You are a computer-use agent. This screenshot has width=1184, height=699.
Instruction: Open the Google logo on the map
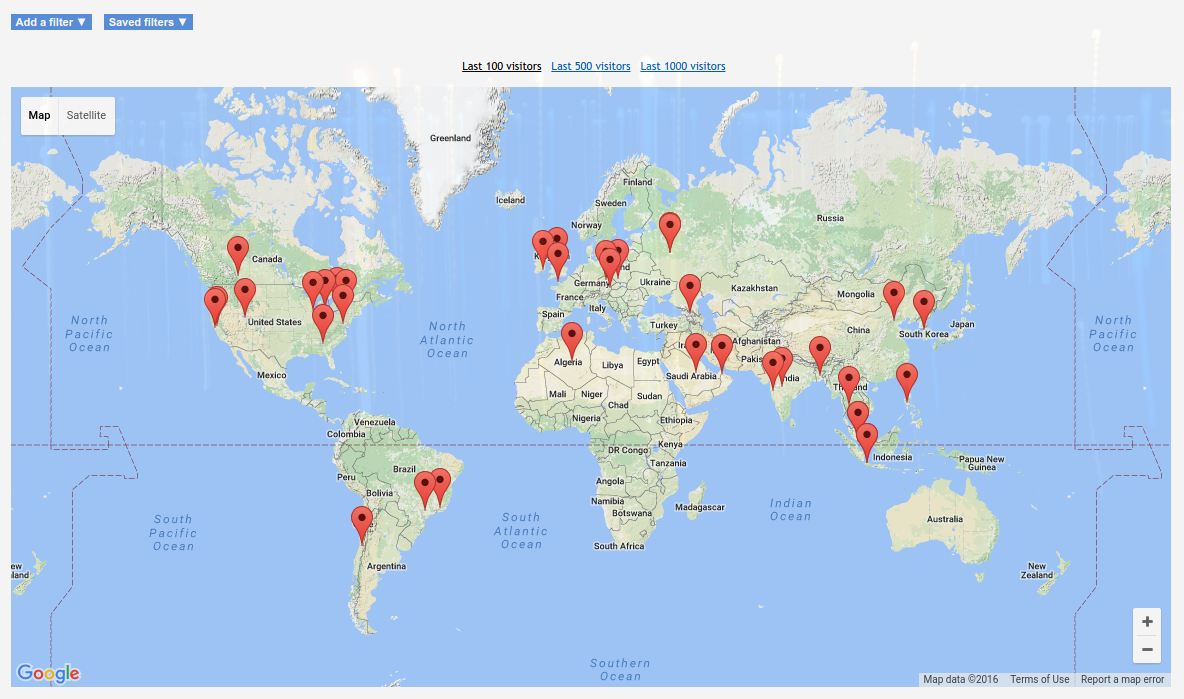tap(48, 673)
